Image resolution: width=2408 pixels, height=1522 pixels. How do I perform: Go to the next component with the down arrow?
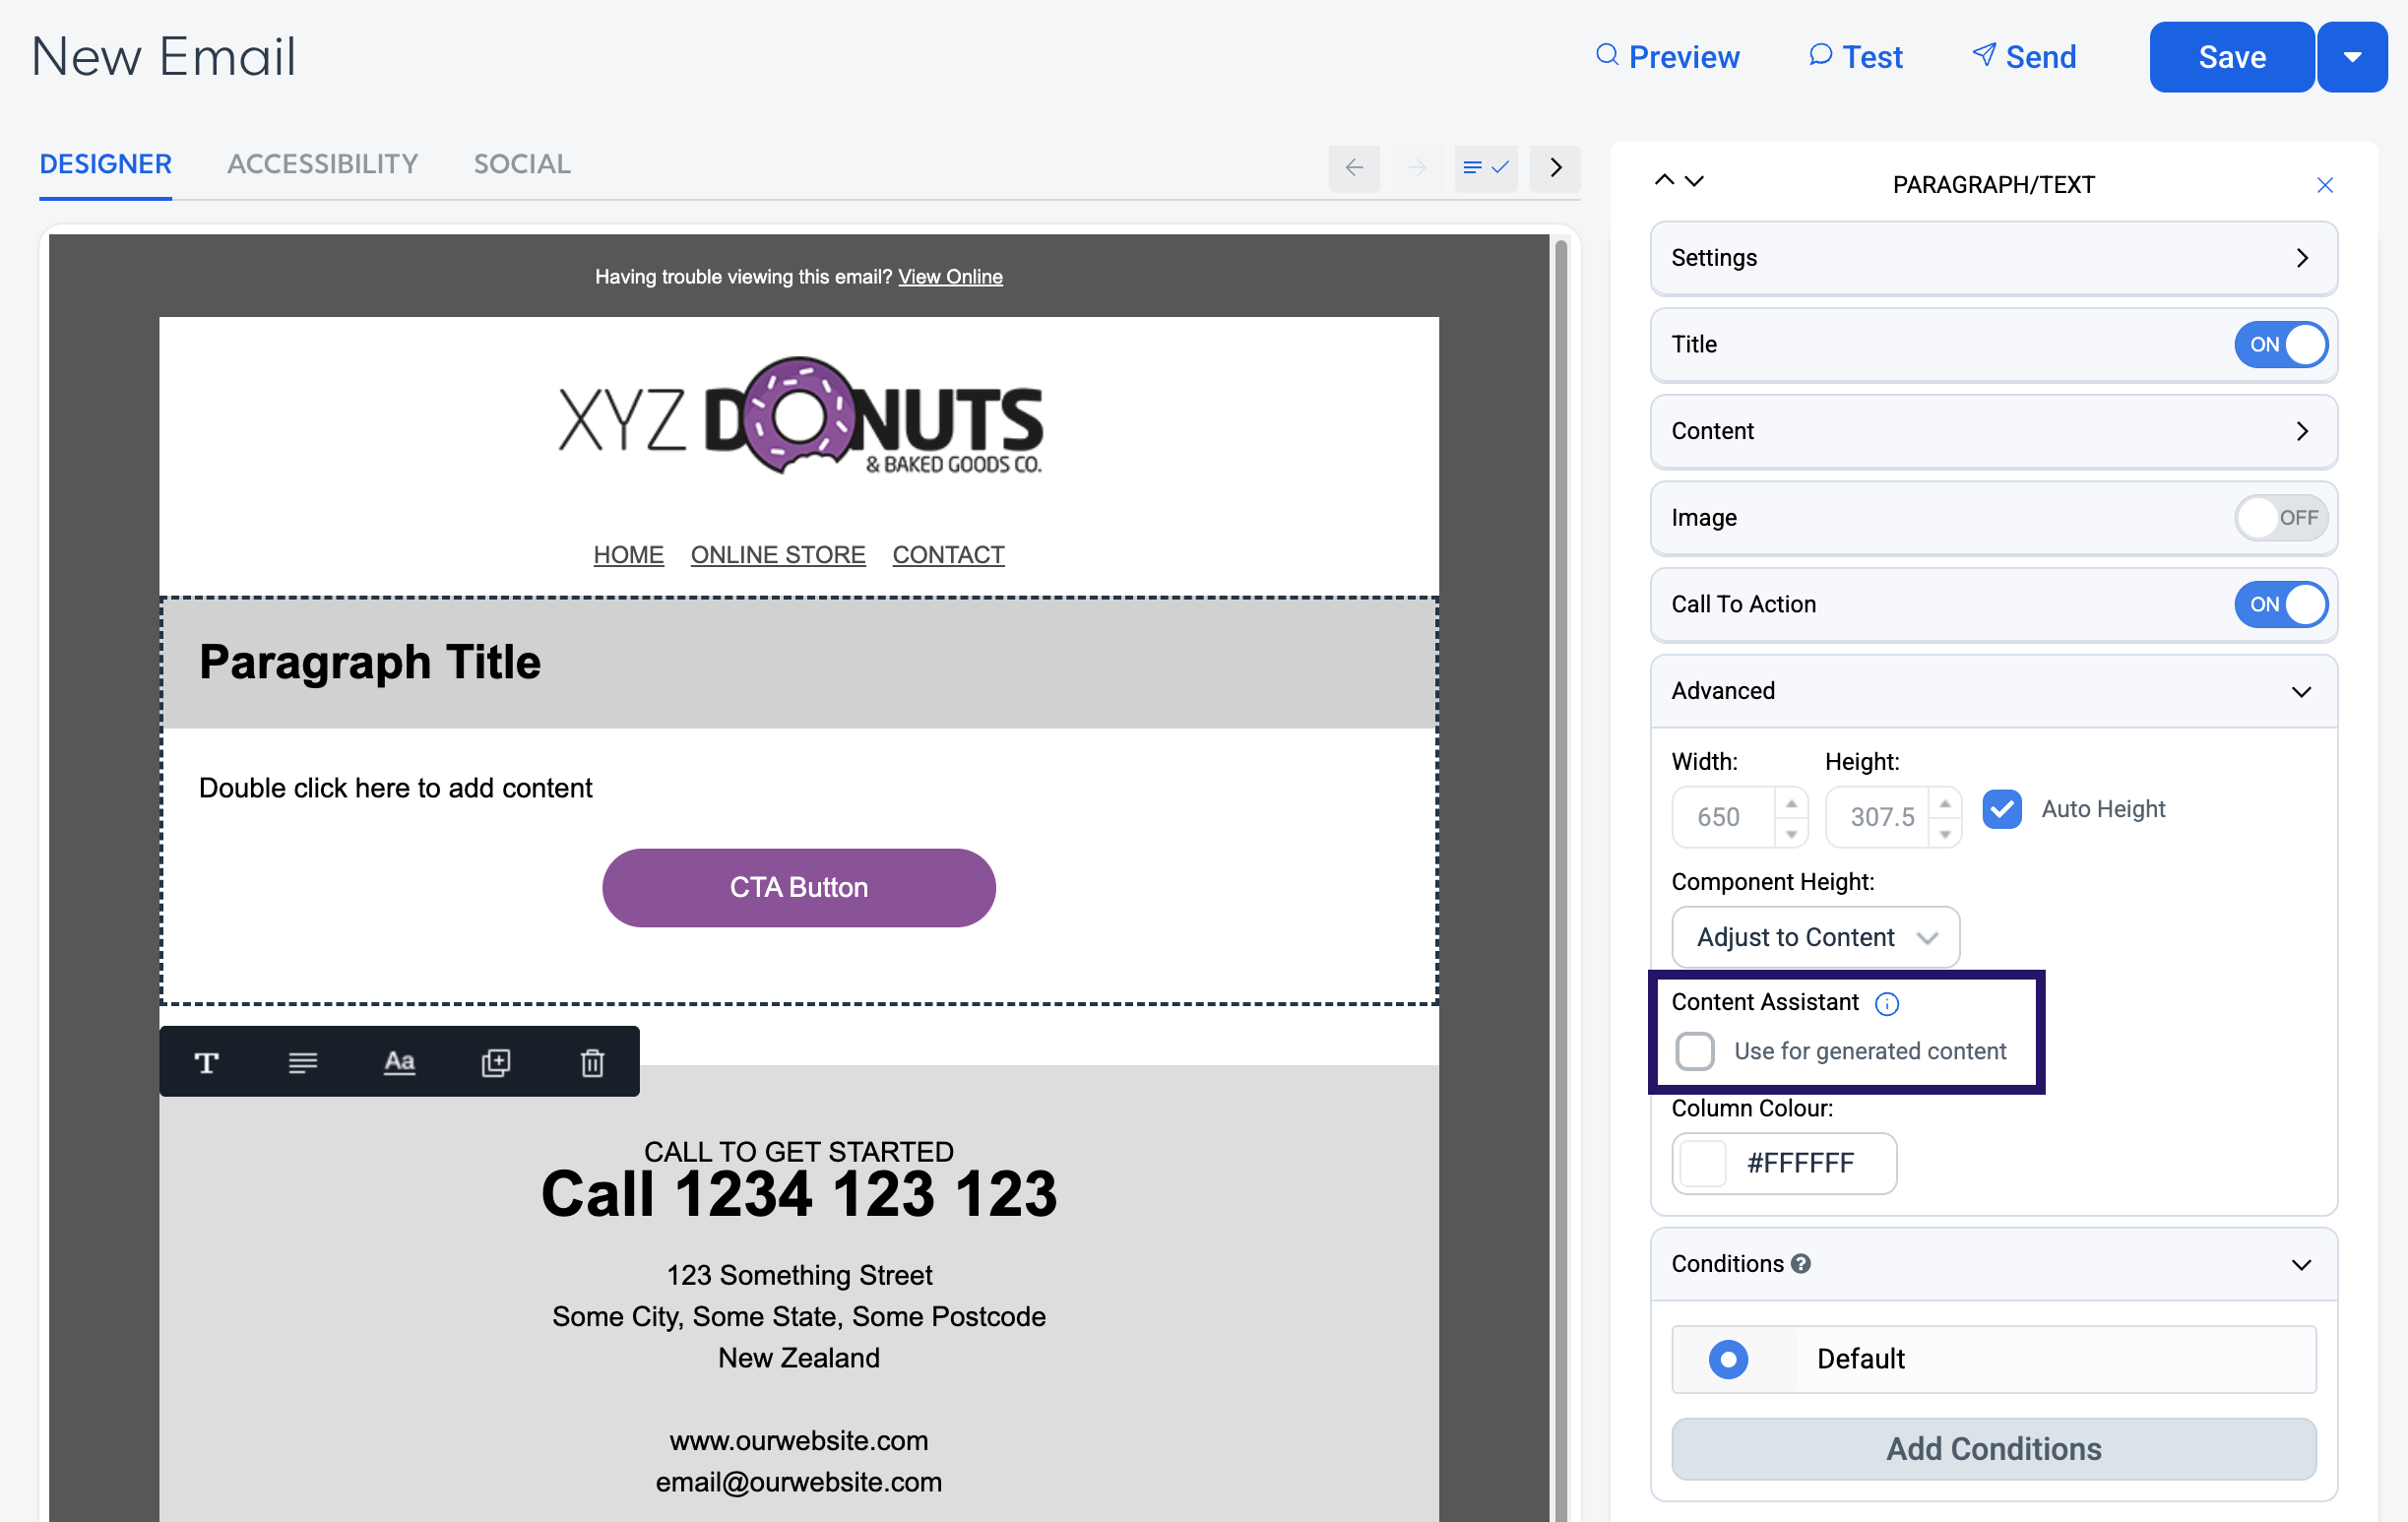coord(1694,180)
